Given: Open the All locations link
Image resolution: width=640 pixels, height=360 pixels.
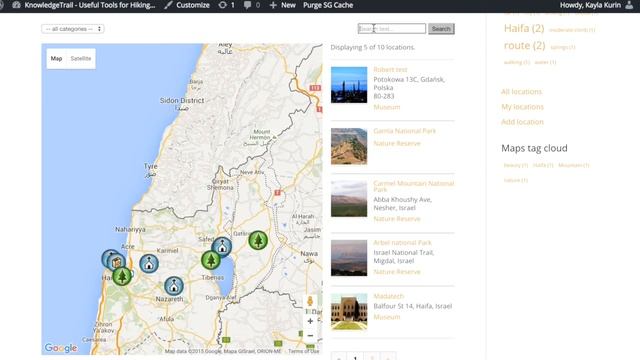Looking at the screenshot, I should pyautogui.click(x=522, y=91).
